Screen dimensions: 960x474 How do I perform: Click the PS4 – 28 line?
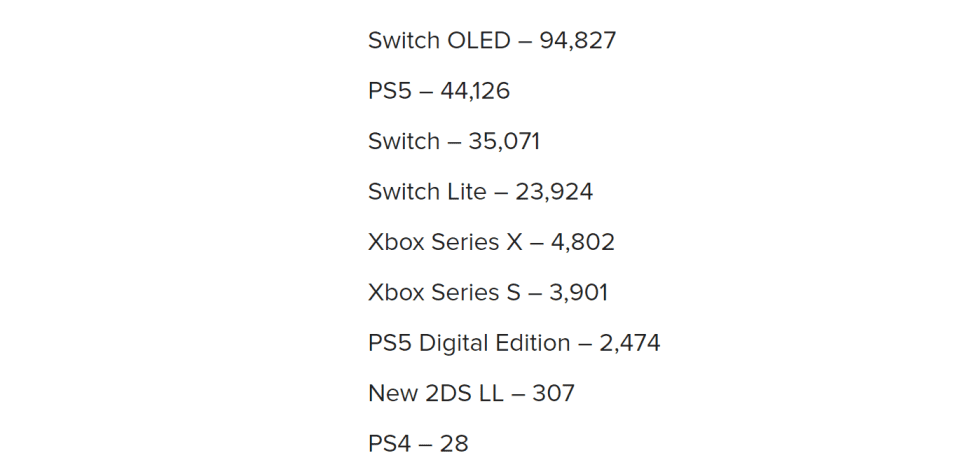[418, 444]
